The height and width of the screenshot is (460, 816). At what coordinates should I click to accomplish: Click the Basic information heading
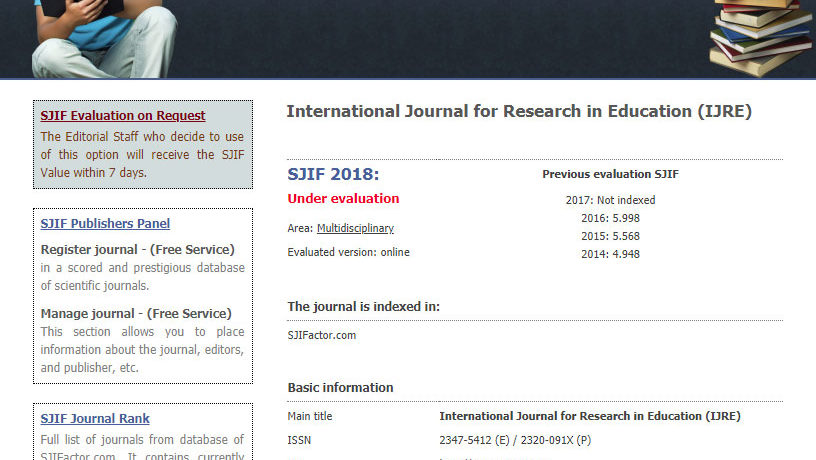pyautogui.click(x=340, y=388)
